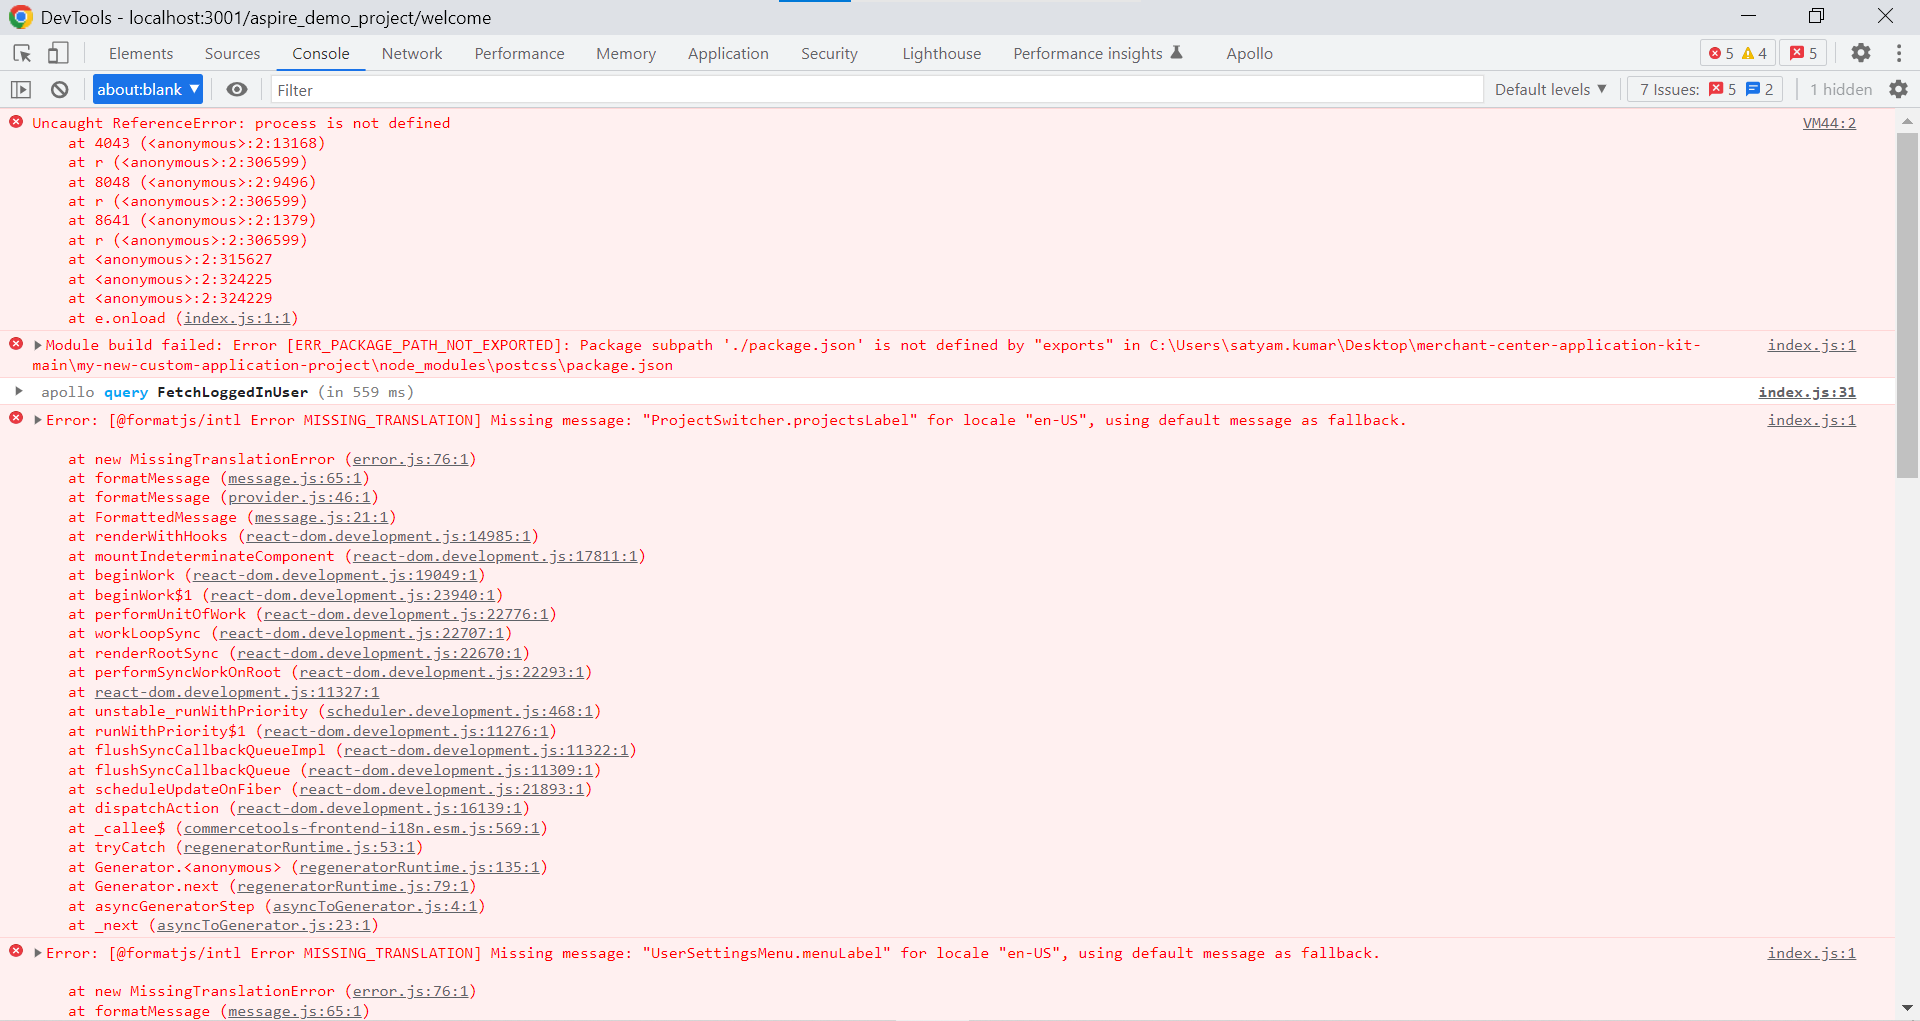Click the 1 hidden messages label
The image size is (1920, 1021).
tap(1840, 89)
